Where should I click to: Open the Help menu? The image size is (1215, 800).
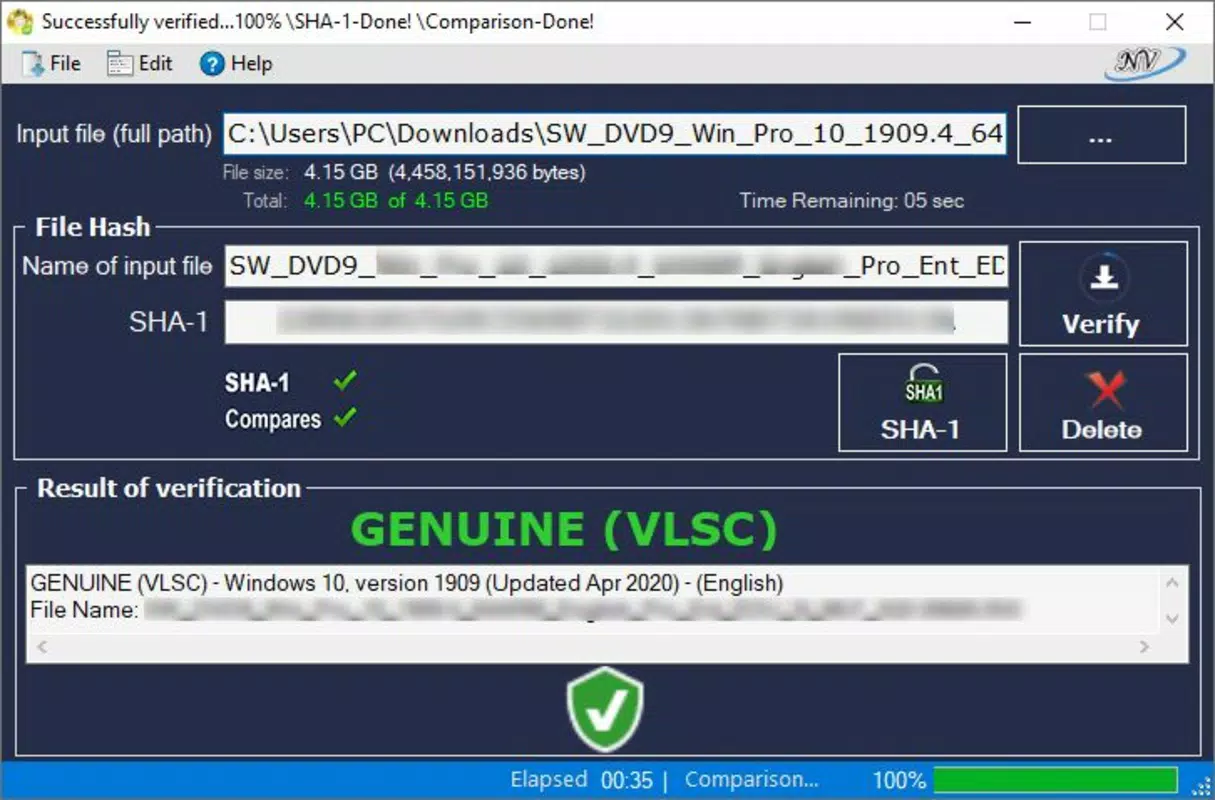click(x=236, y=64)
